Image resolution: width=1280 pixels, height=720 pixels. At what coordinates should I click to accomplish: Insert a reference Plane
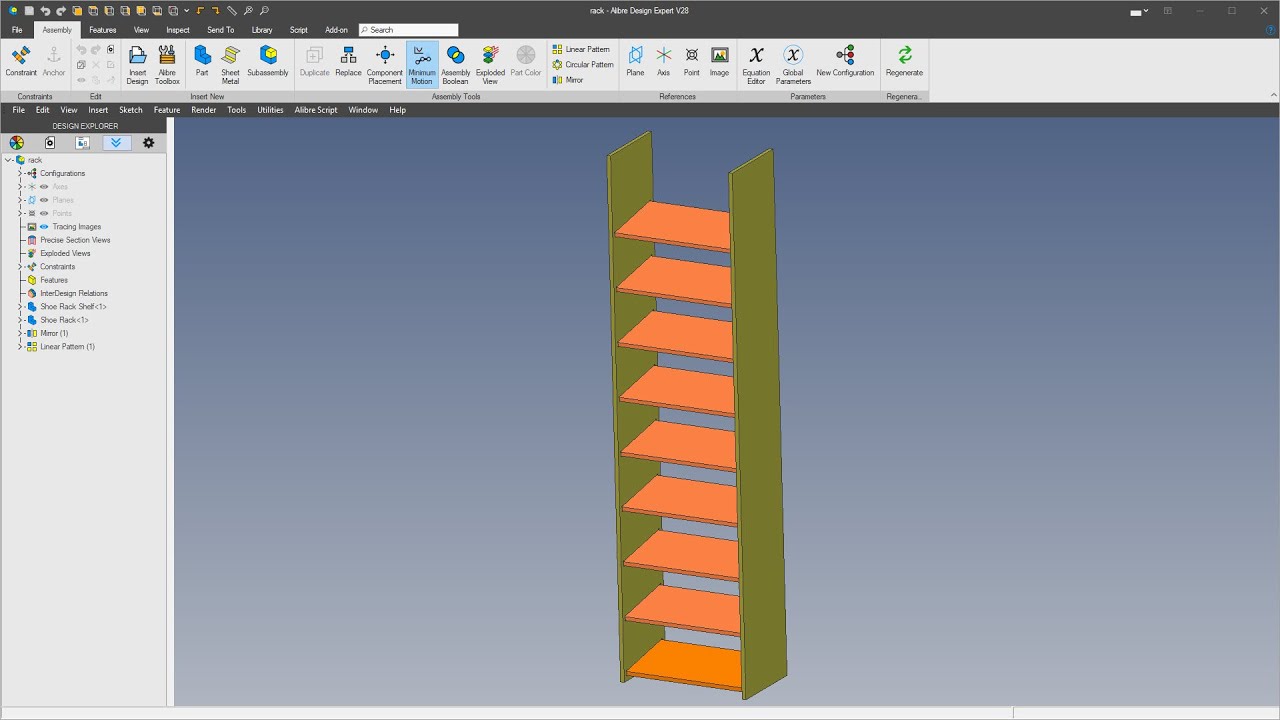coord(635,61)
